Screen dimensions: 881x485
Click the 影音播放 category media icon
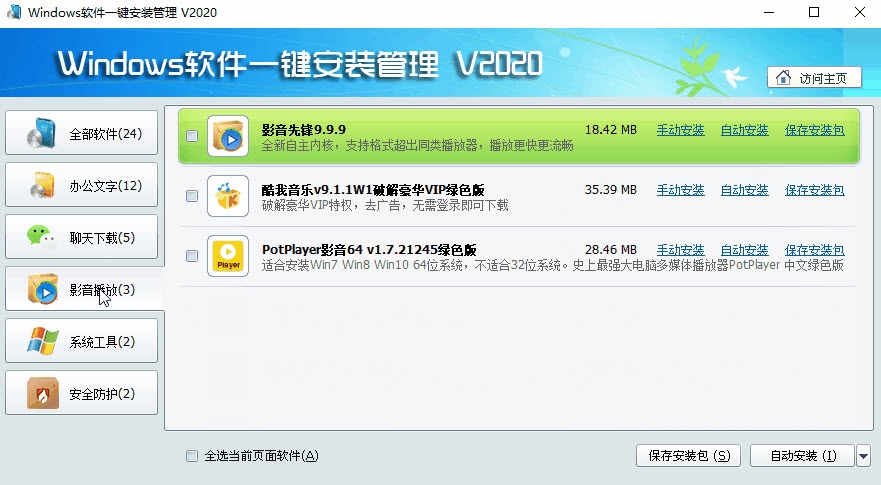click(43, 289)
